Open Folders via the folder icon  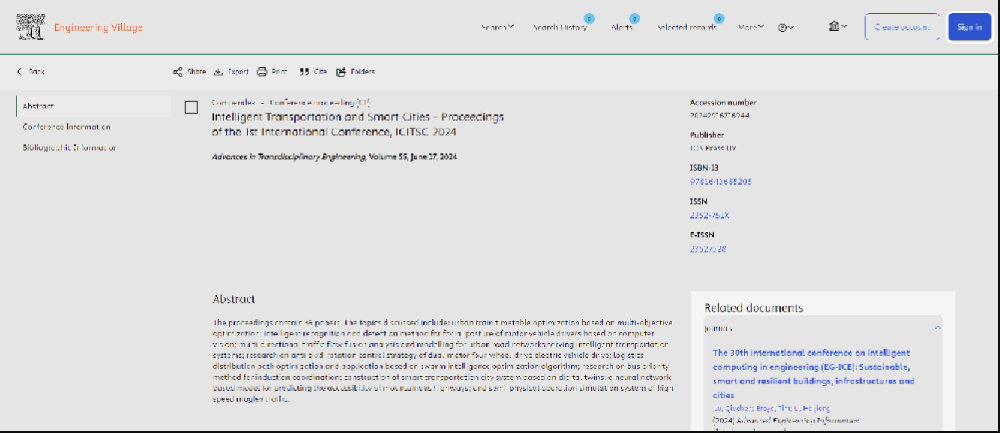point(342,72)
